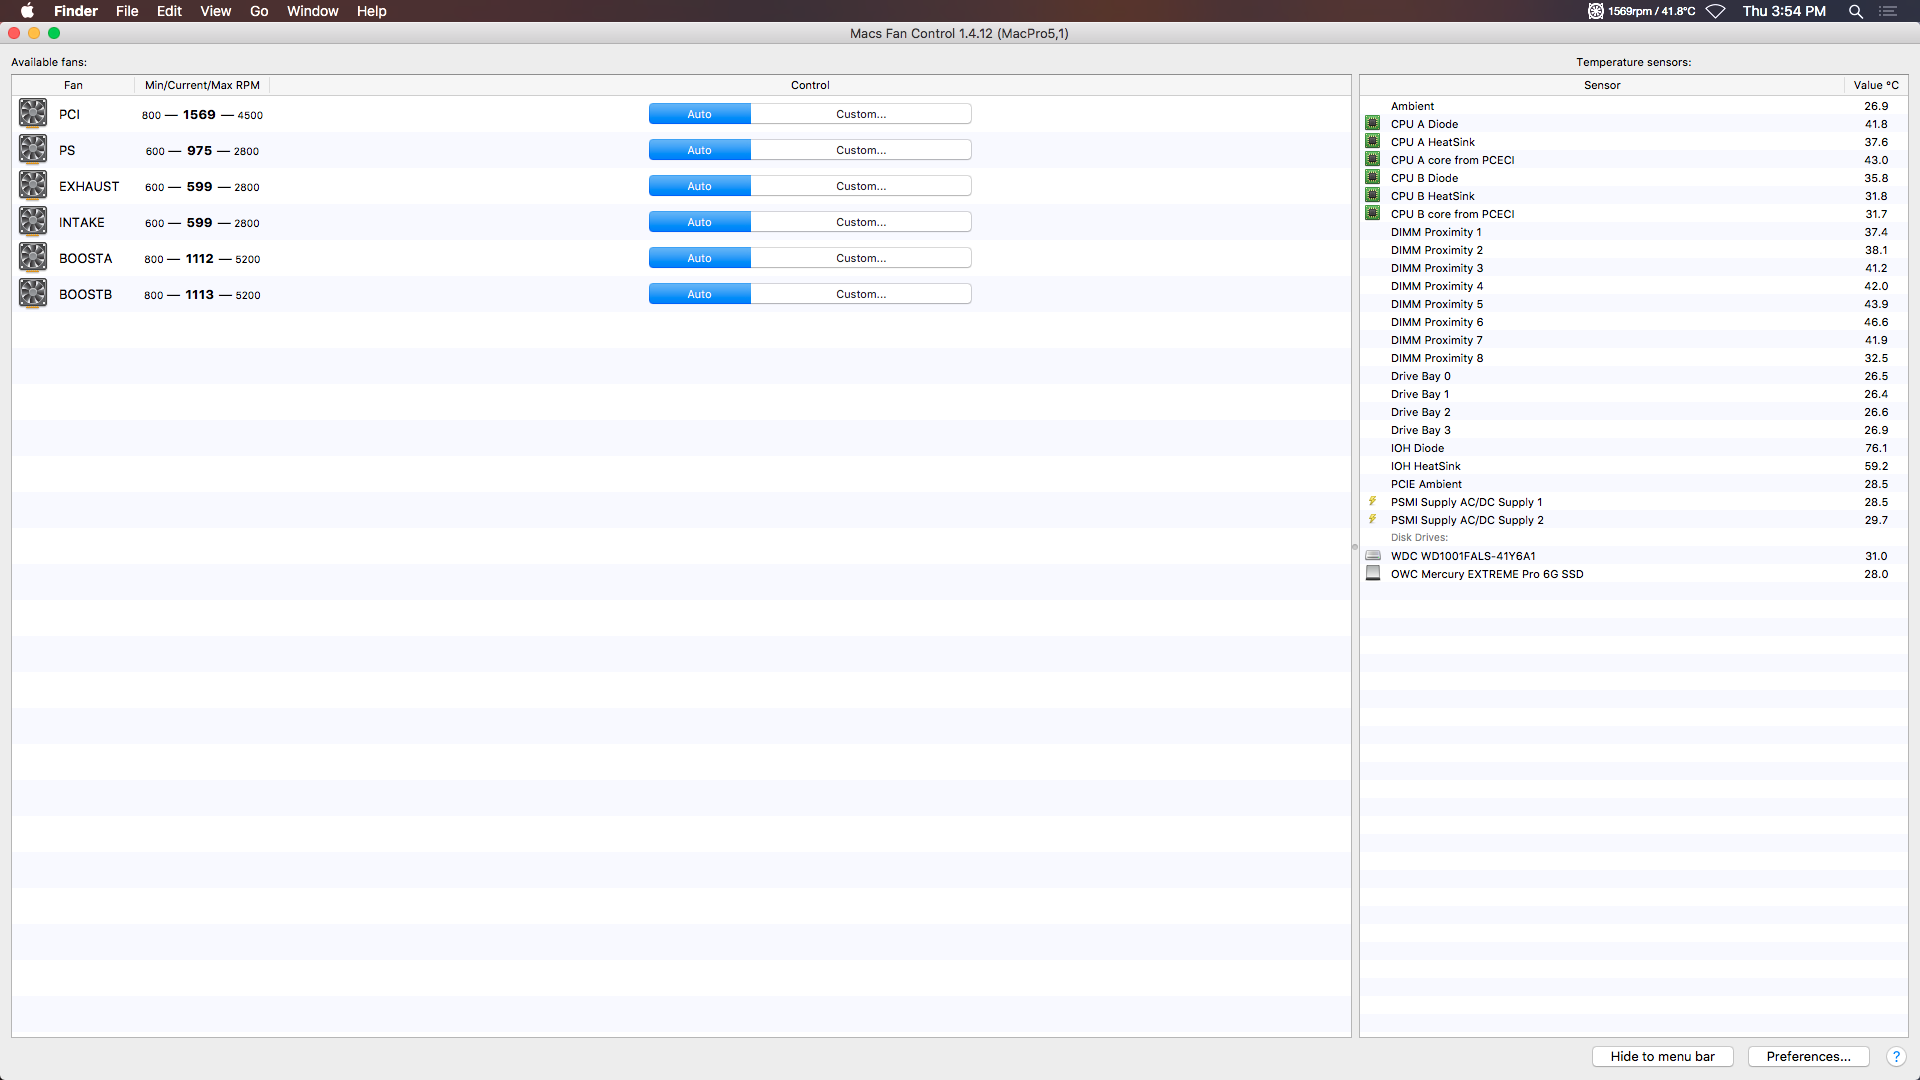Viewport: 1920px width, 1080px height.
Task: Click the BOOSTB fan icon
Action: coord(33,294)
